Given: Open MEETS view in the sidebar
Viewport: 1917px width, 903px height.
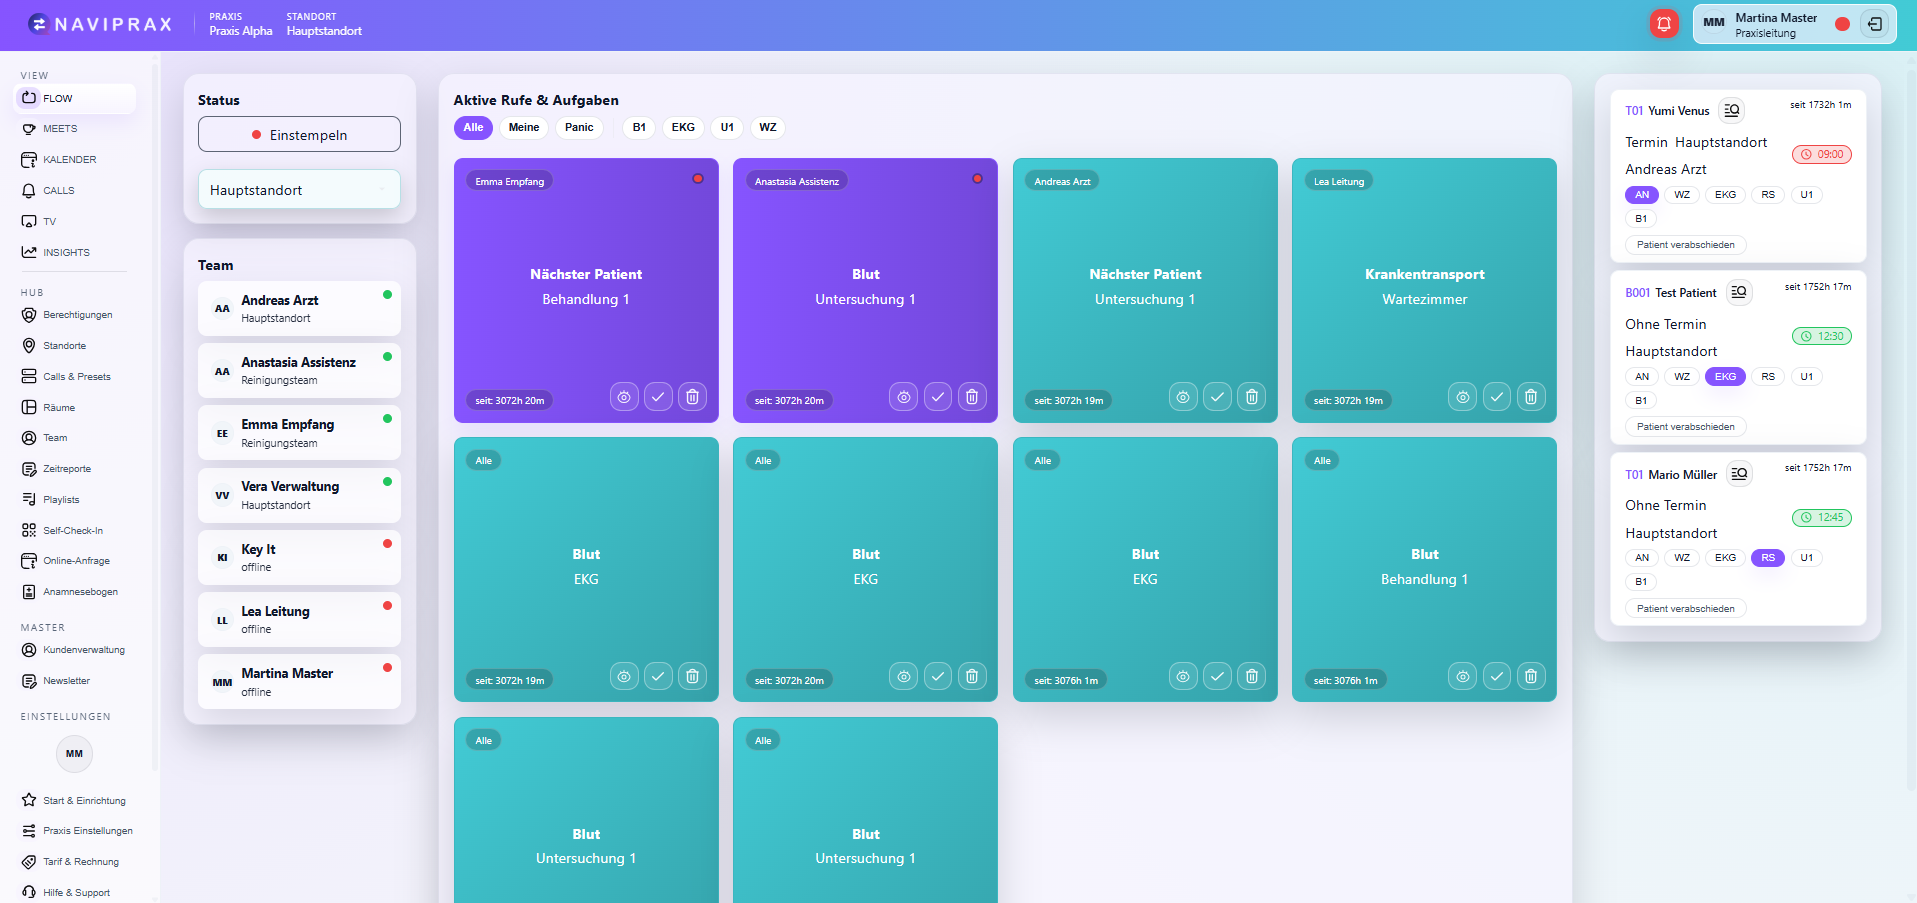Looking at the screenshot, I should click(60, 129).
